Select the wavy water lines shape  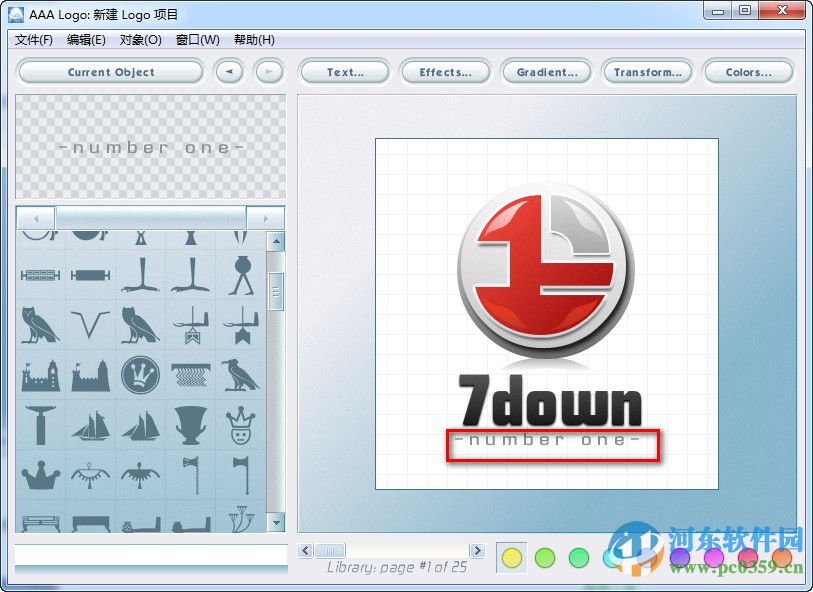(191, 375)
